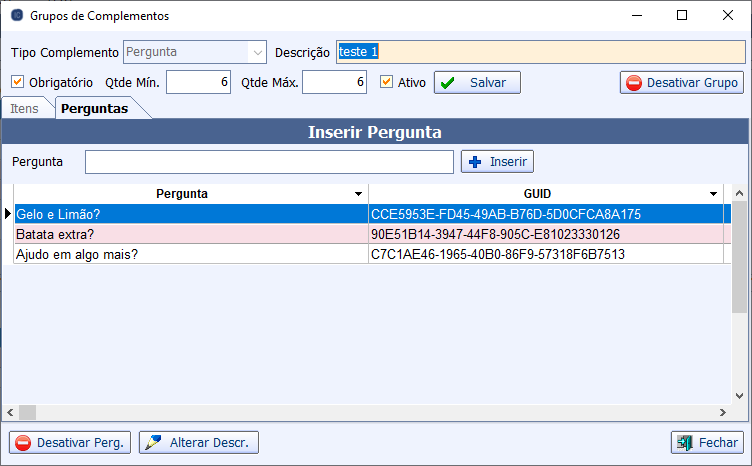Open the GUID column filter arrow
This screenshot has height=466, width=752.
point(713,194)
